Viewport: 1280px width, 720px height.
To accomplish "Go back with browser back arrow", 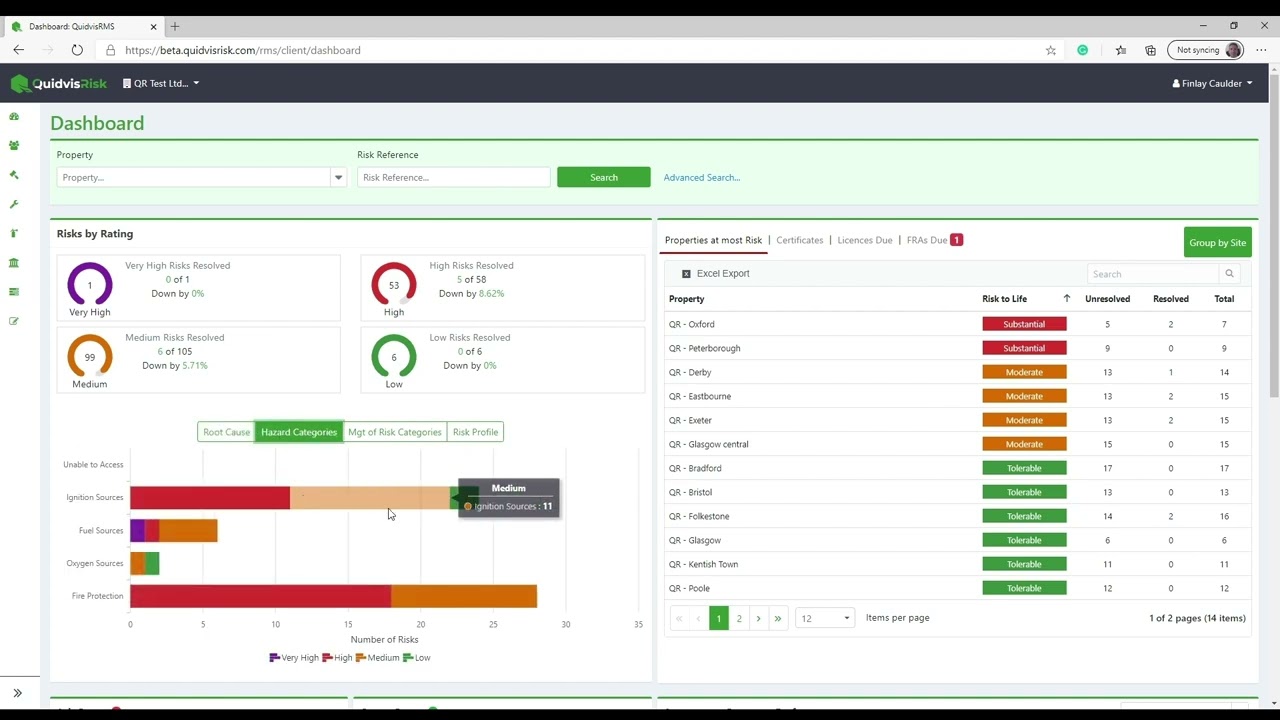I will 19,50.
